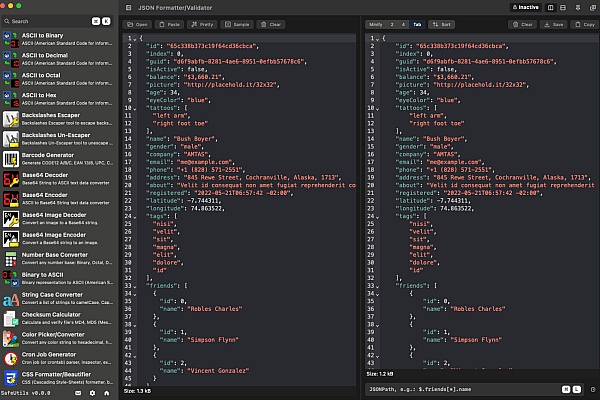600x400 pixels.
Task: Open the Base64 Decoder tool icon
Action: pyautogui.click(x=11, y=178)
